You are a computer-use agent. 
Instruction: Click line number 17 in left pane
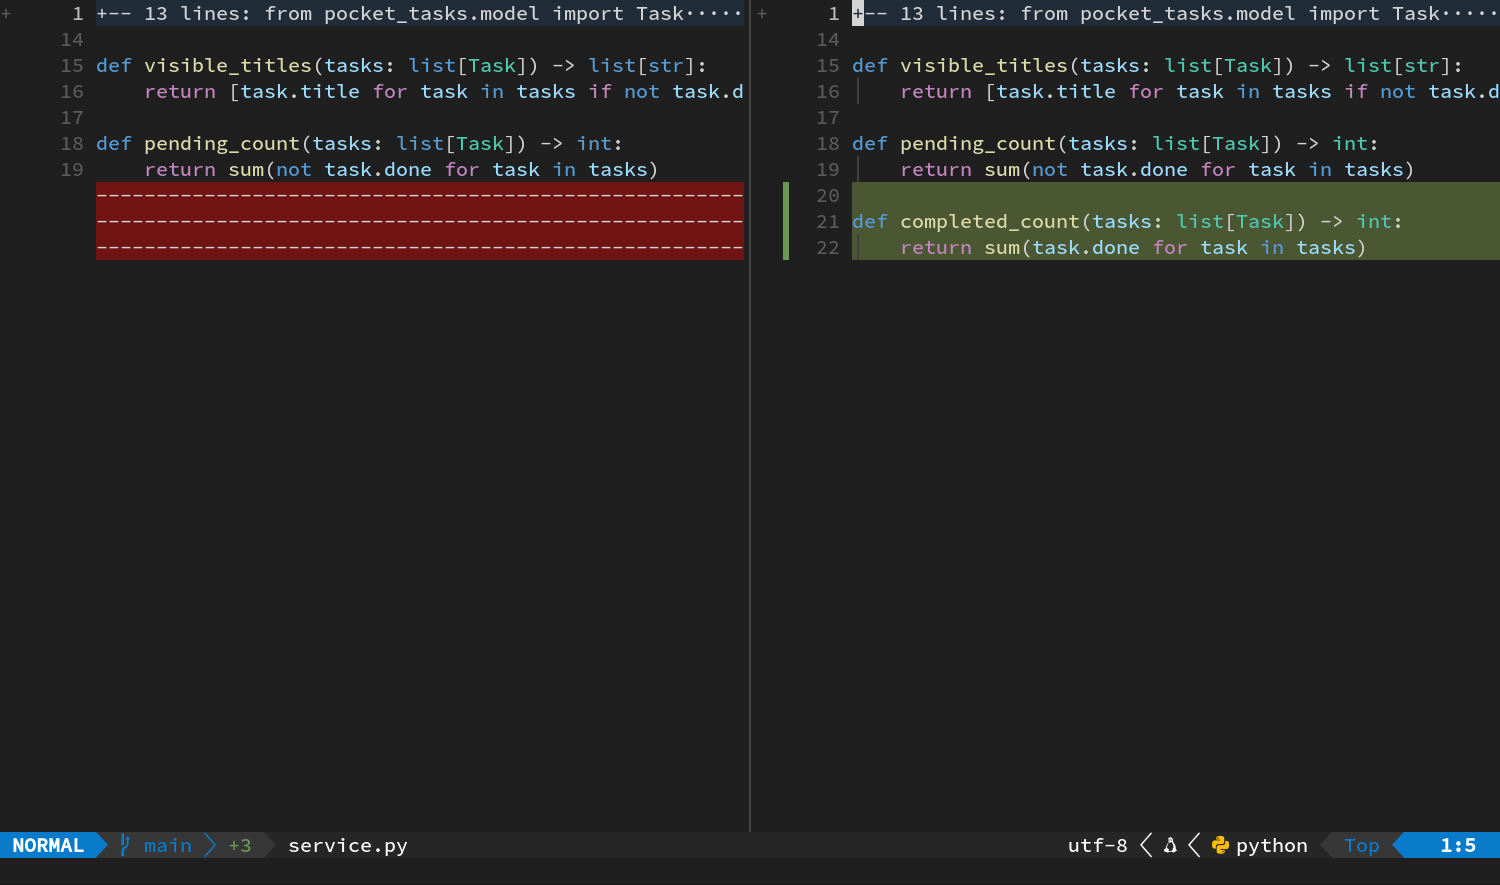(x=72, y=118)
